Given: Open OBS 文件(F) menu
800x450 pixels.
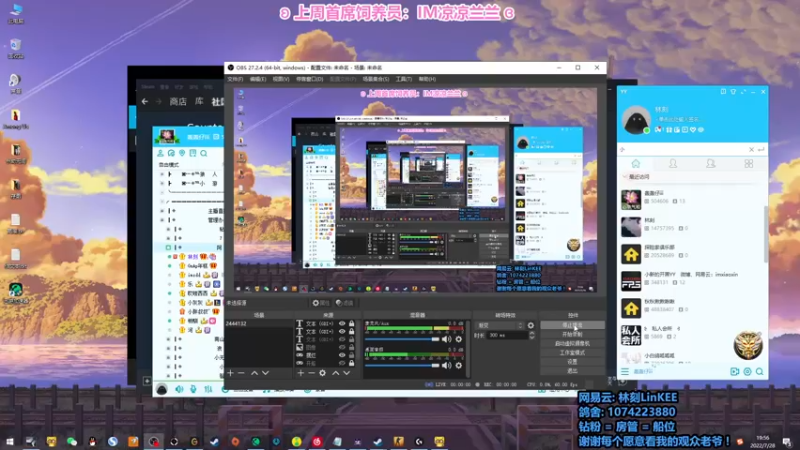Looking at the screenshot, I should pos(235,79).
